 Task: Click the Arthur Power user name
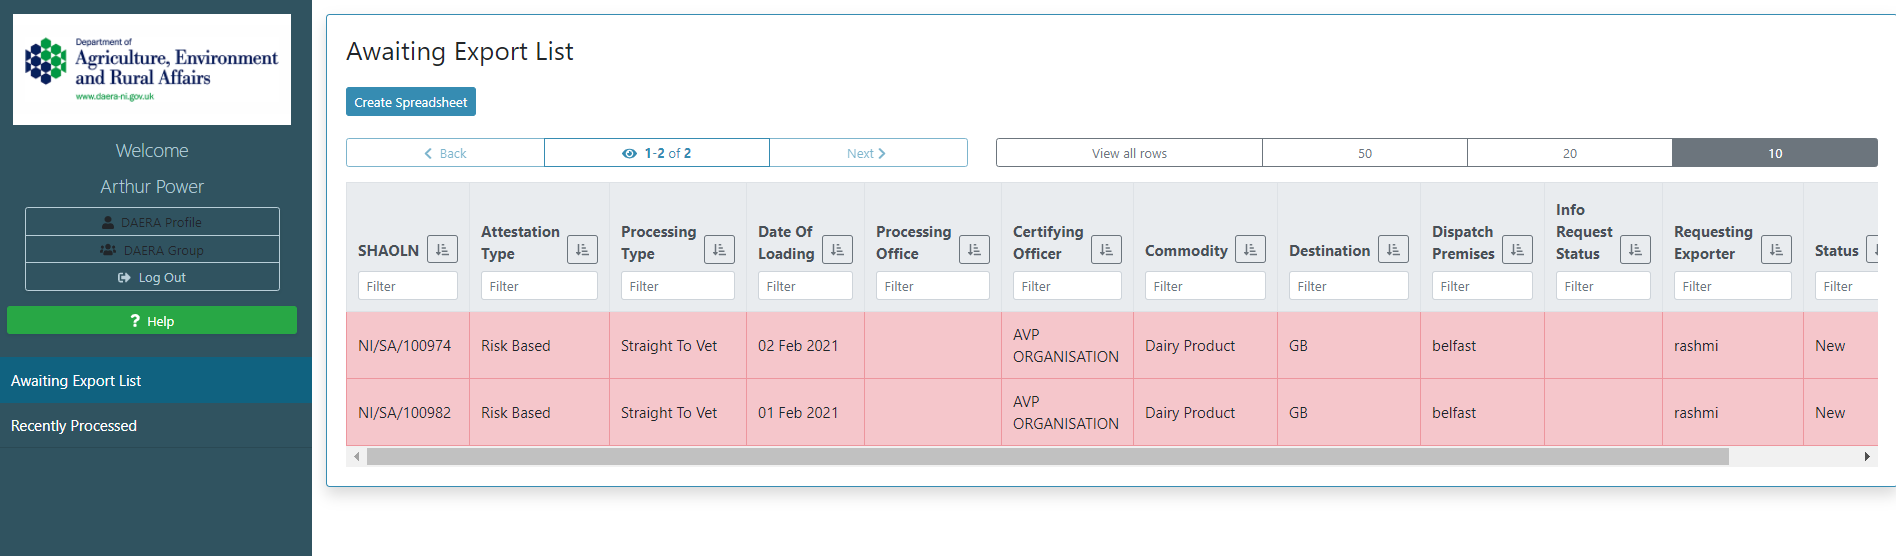pyautogui.click(x=152, y=186)
